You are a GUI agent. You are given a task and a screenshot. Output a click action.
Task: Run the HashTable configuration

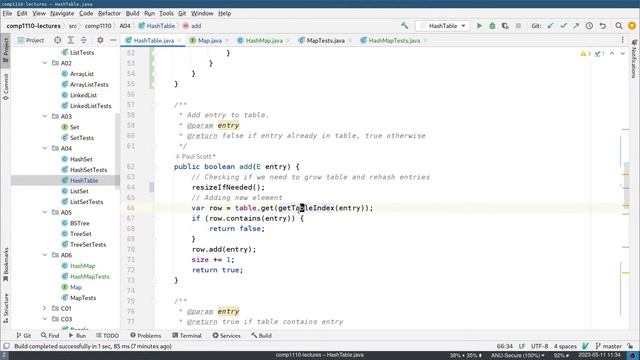(479, 26)
